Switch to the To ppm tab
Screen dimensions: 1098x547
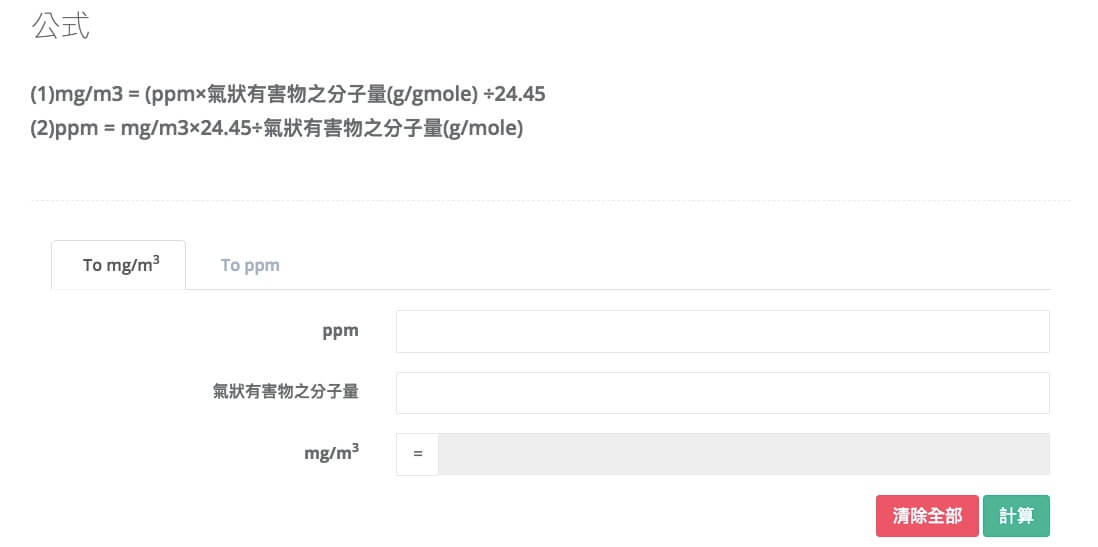tap(250, 265)
